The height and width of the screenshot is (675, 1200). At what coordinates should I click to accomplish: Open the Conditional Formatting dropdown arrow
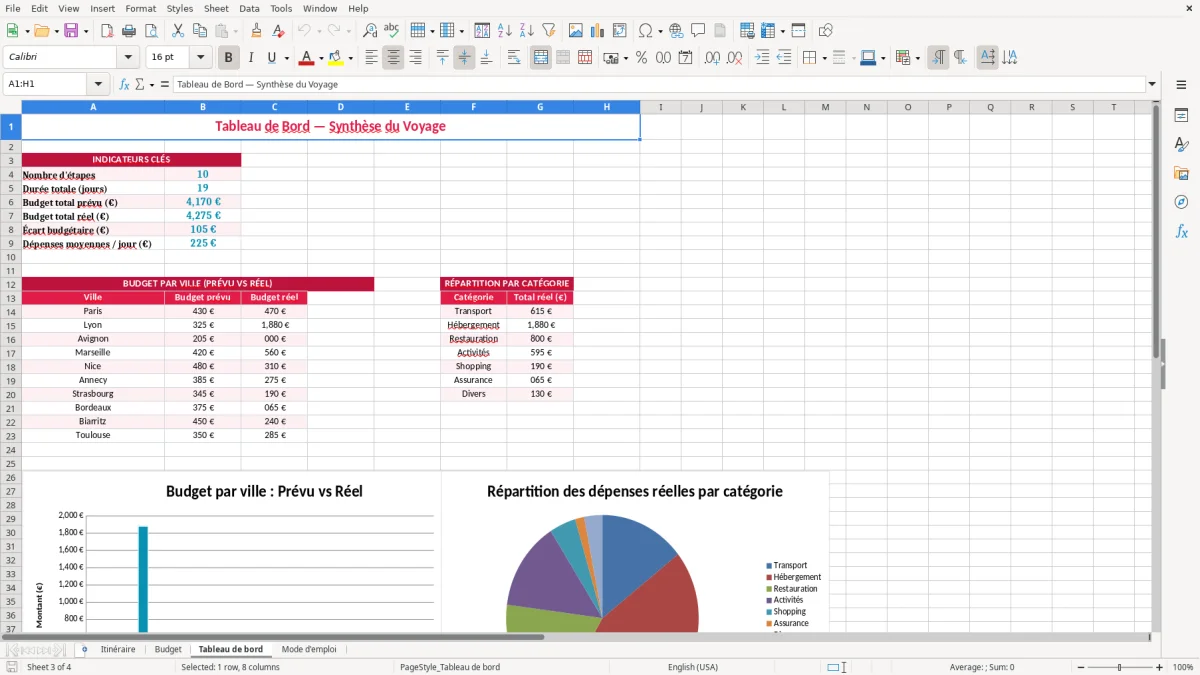tap(917, 58)
